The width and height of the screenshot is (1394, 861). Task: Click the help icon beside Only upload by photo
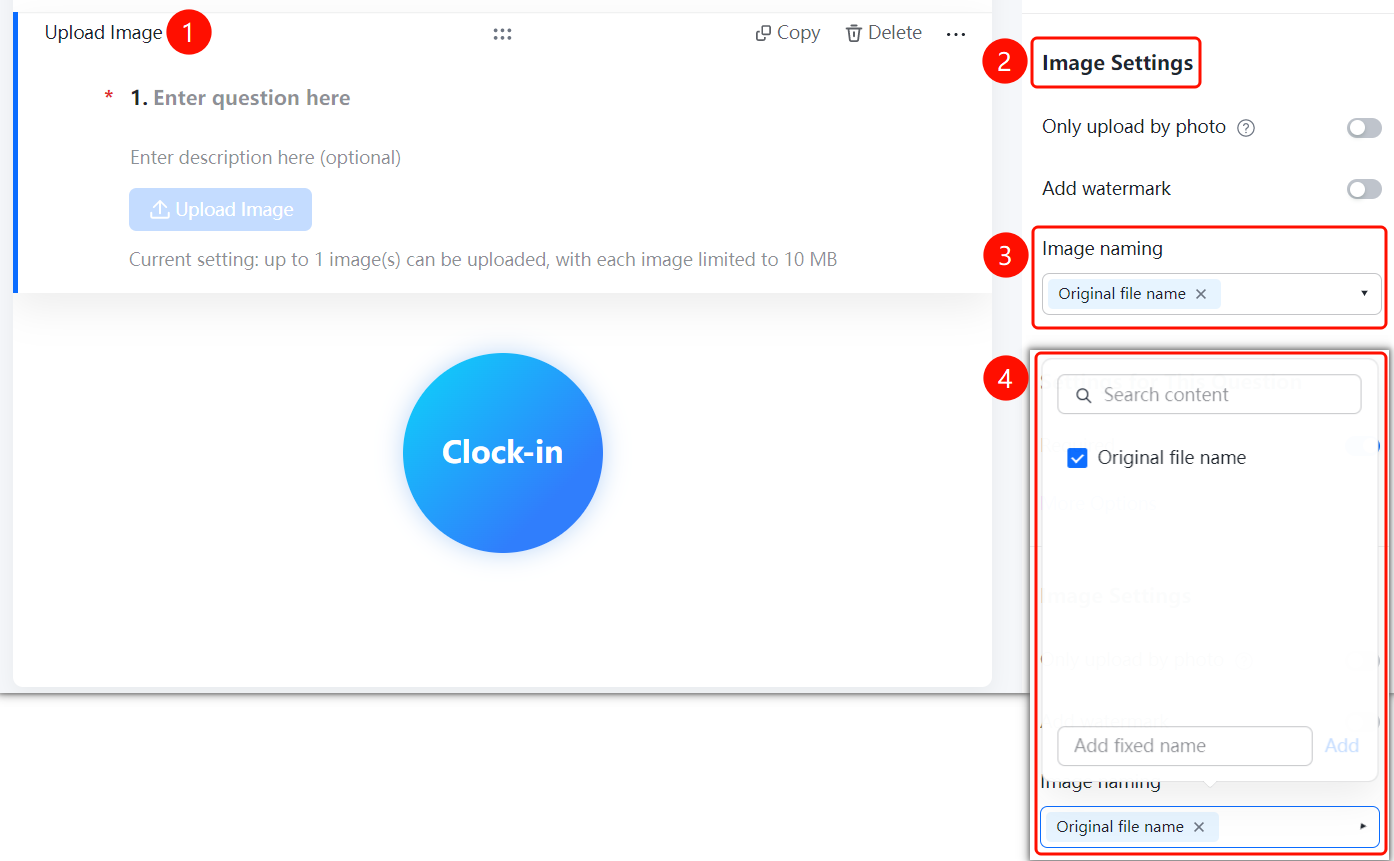click(1246, 128)
